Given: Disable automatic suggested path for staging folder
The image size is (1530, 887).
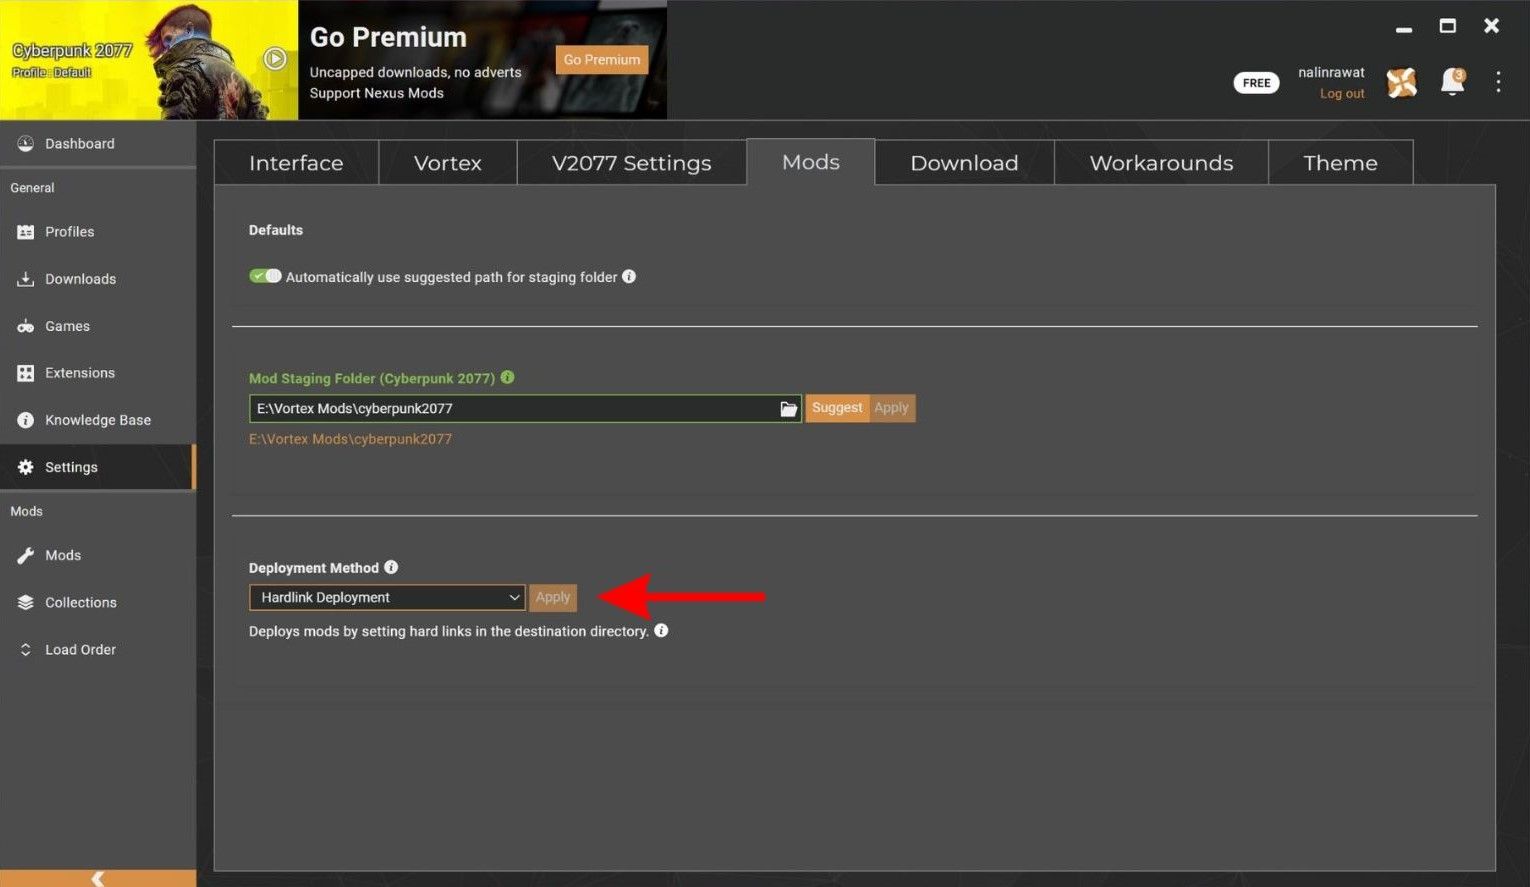Looking at the screenshot, I should click(265, 275).
